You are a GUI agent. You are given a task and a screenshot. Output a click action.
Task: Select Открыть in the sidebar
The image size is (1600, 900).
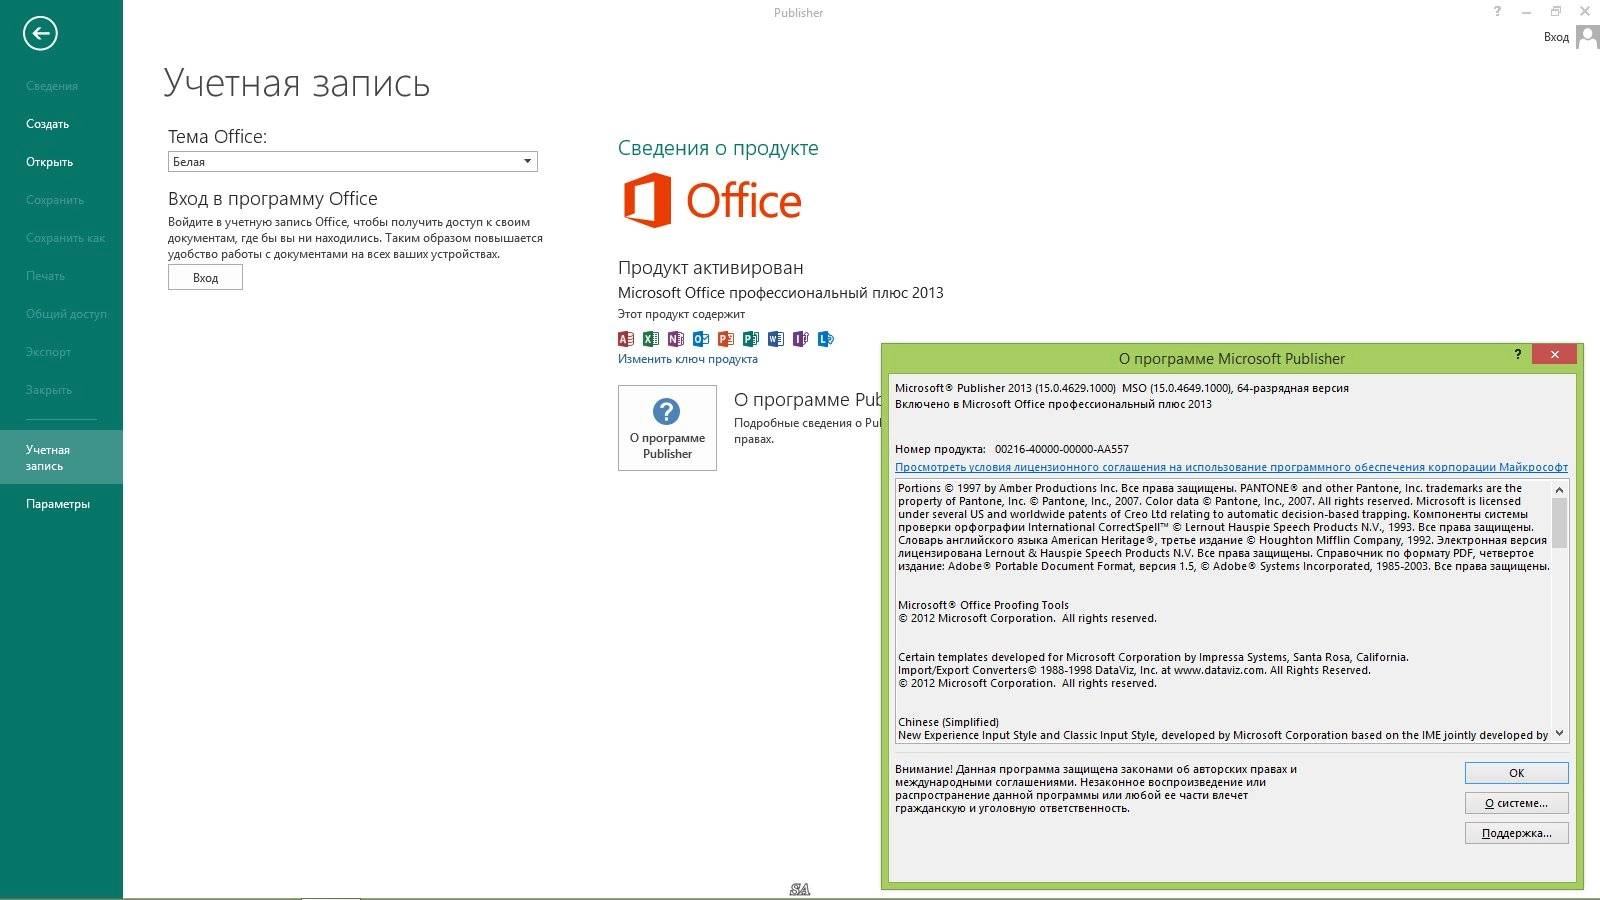[50, 162]
